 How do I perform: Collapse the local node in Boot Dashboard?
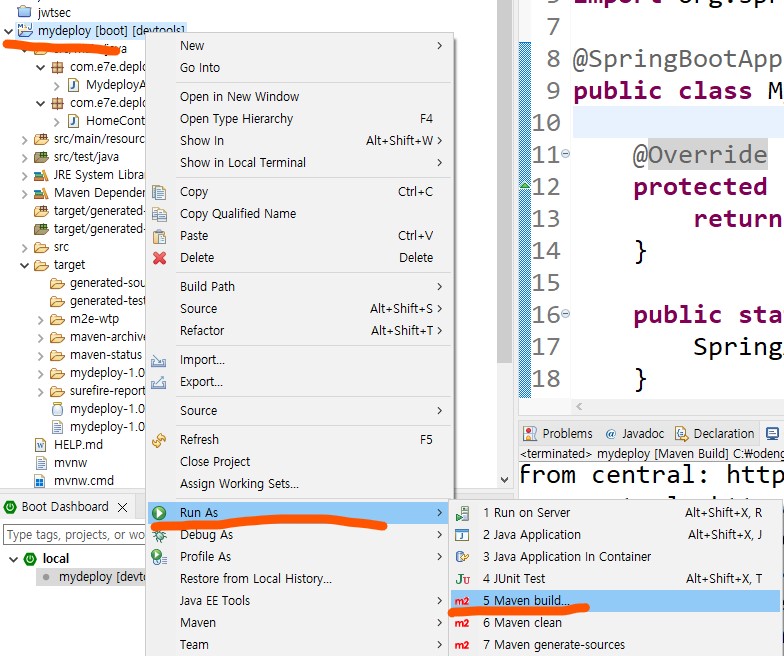click(14, 559)
